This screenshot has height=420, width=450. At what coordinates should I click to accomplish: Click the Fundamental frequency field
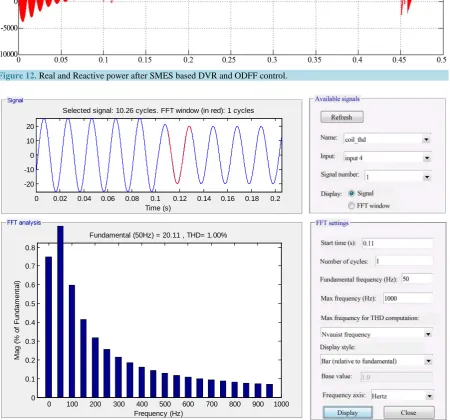click(417, 279)
